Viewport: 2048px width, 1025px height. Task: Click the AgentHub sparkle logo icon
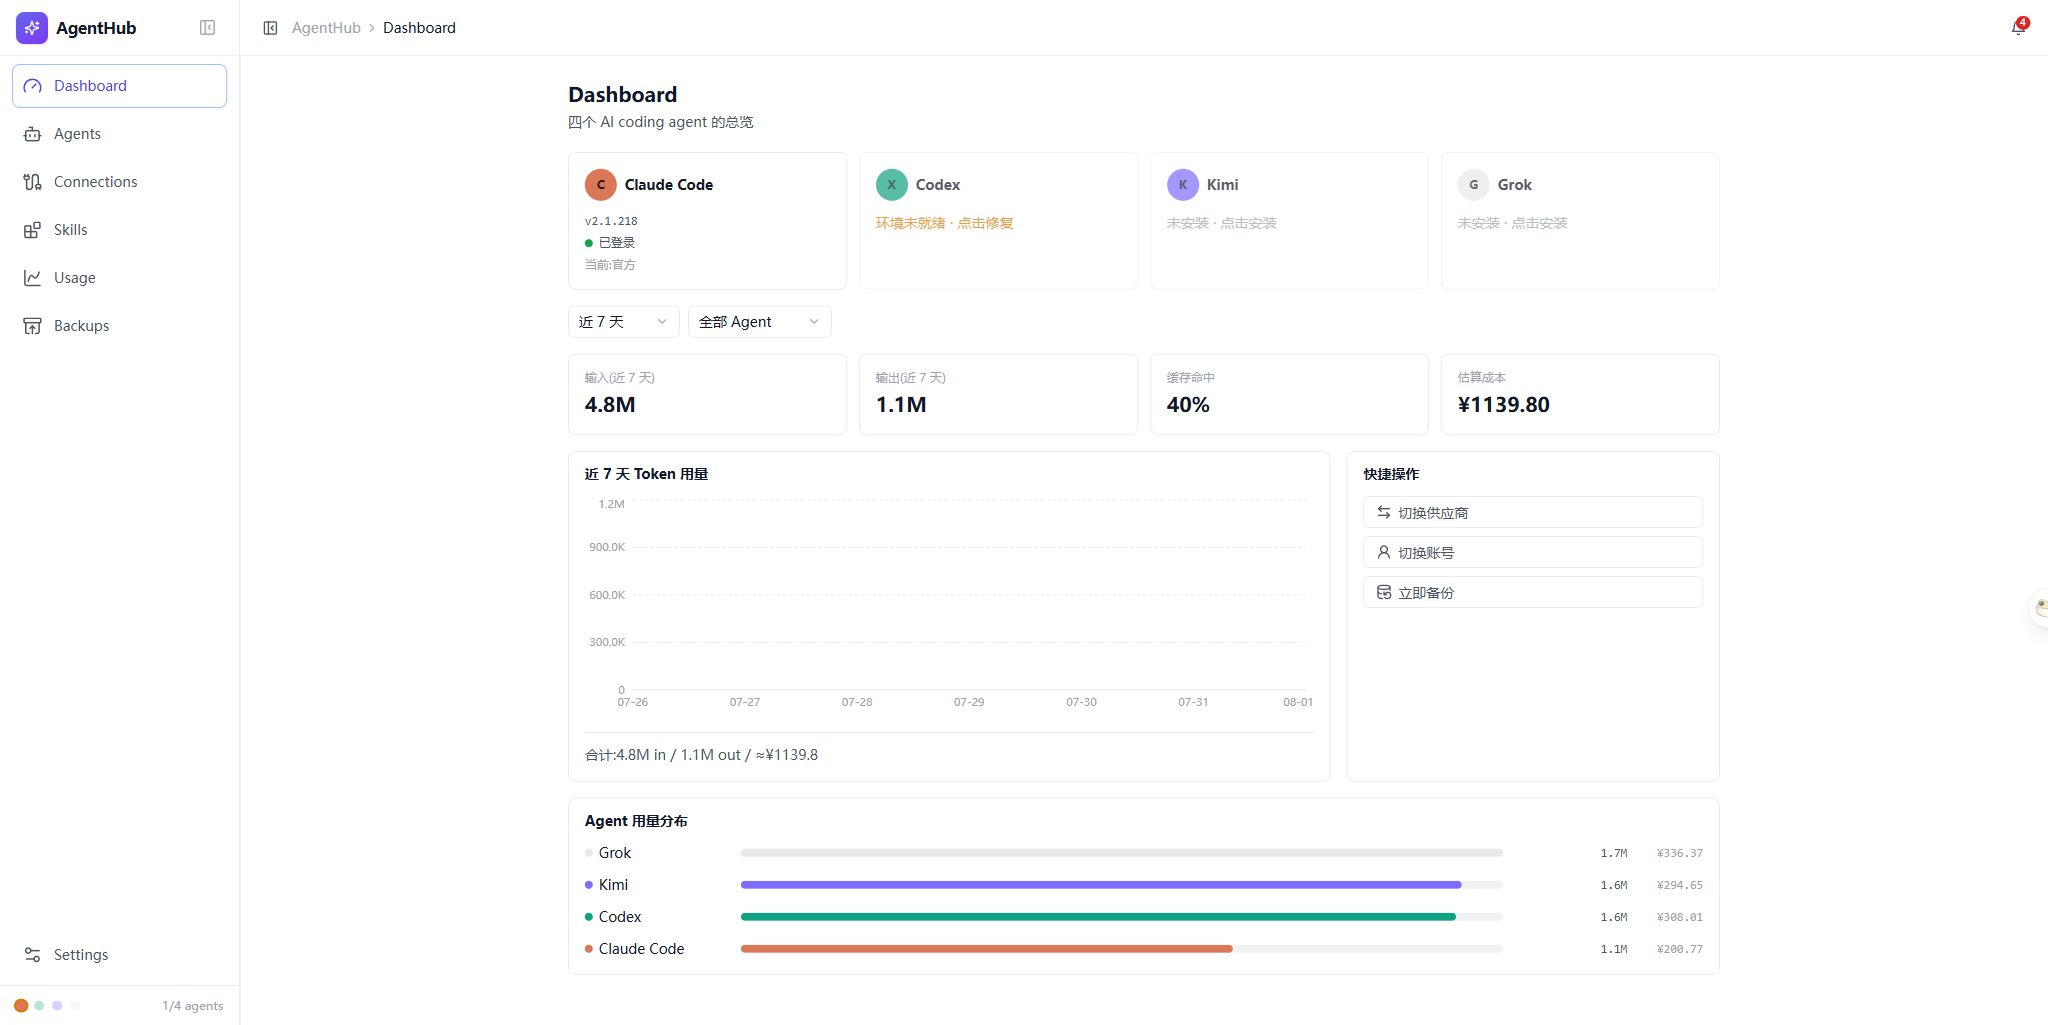pyautogui.click(x=31, y=28)
